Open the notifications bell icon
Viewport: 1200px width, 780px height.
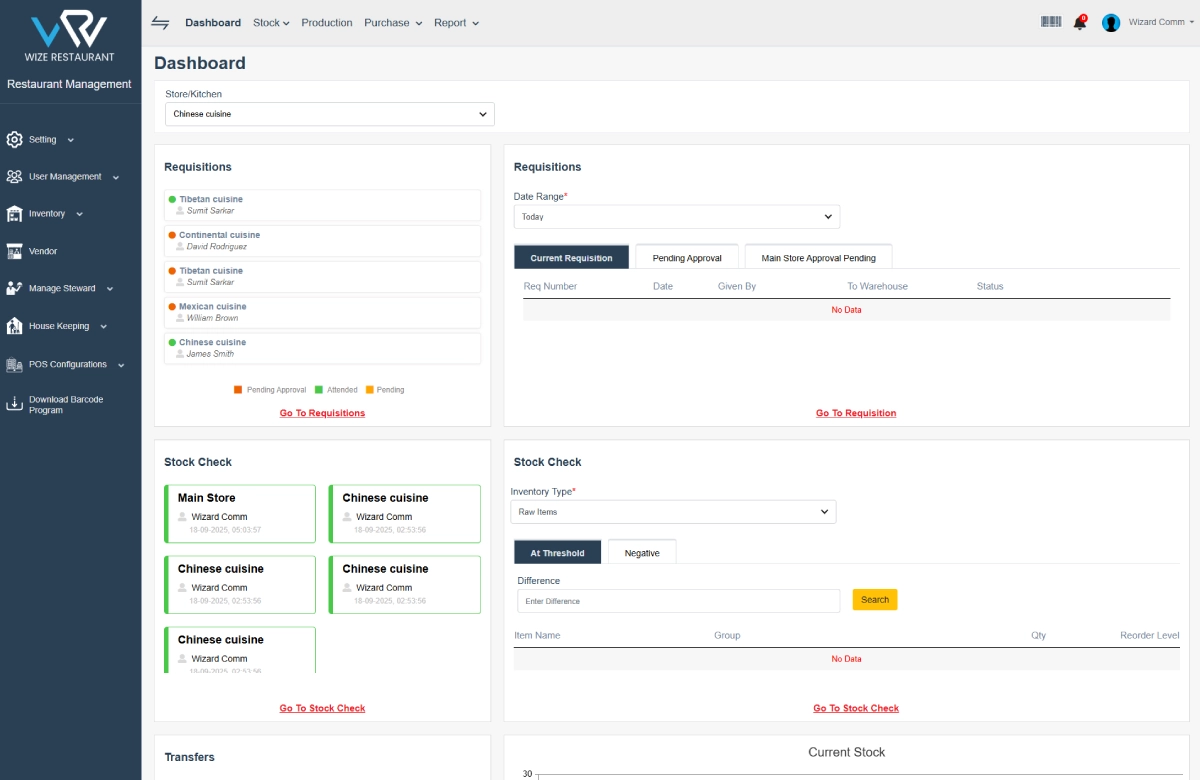click(x=1080, y=23)
